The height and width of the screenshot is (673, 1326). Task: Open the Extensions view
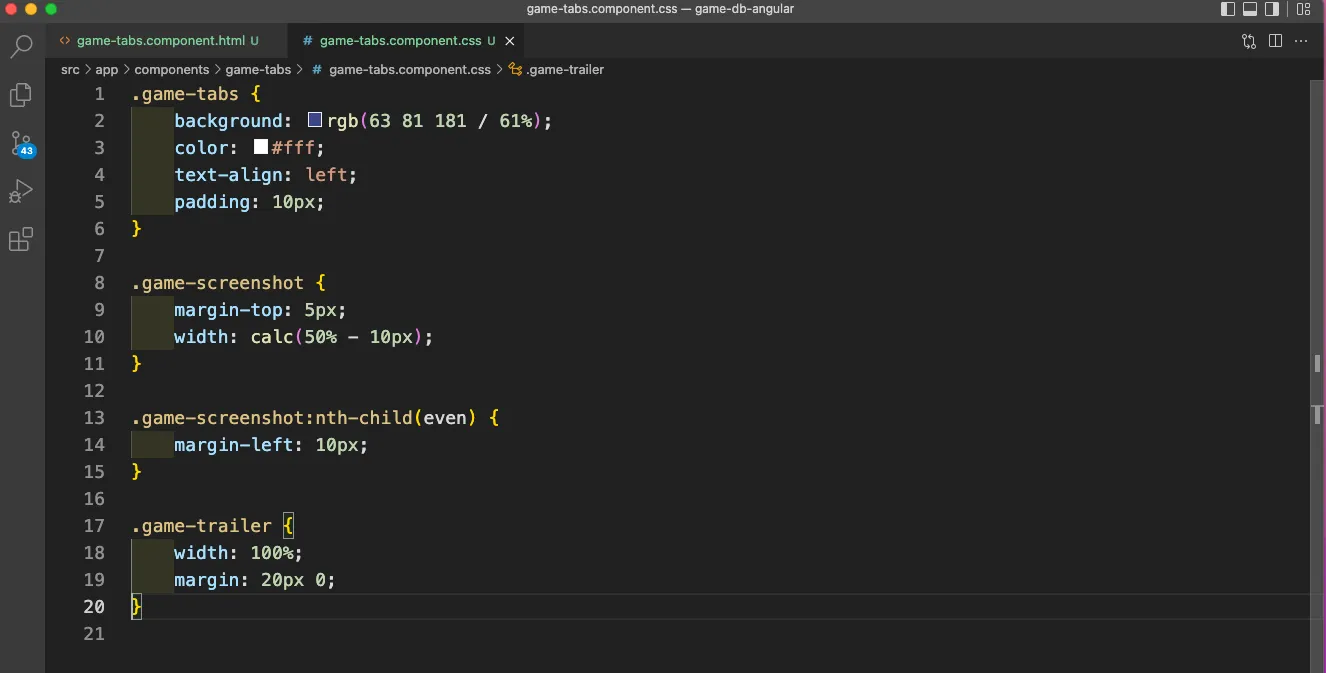tap(21, 240)
